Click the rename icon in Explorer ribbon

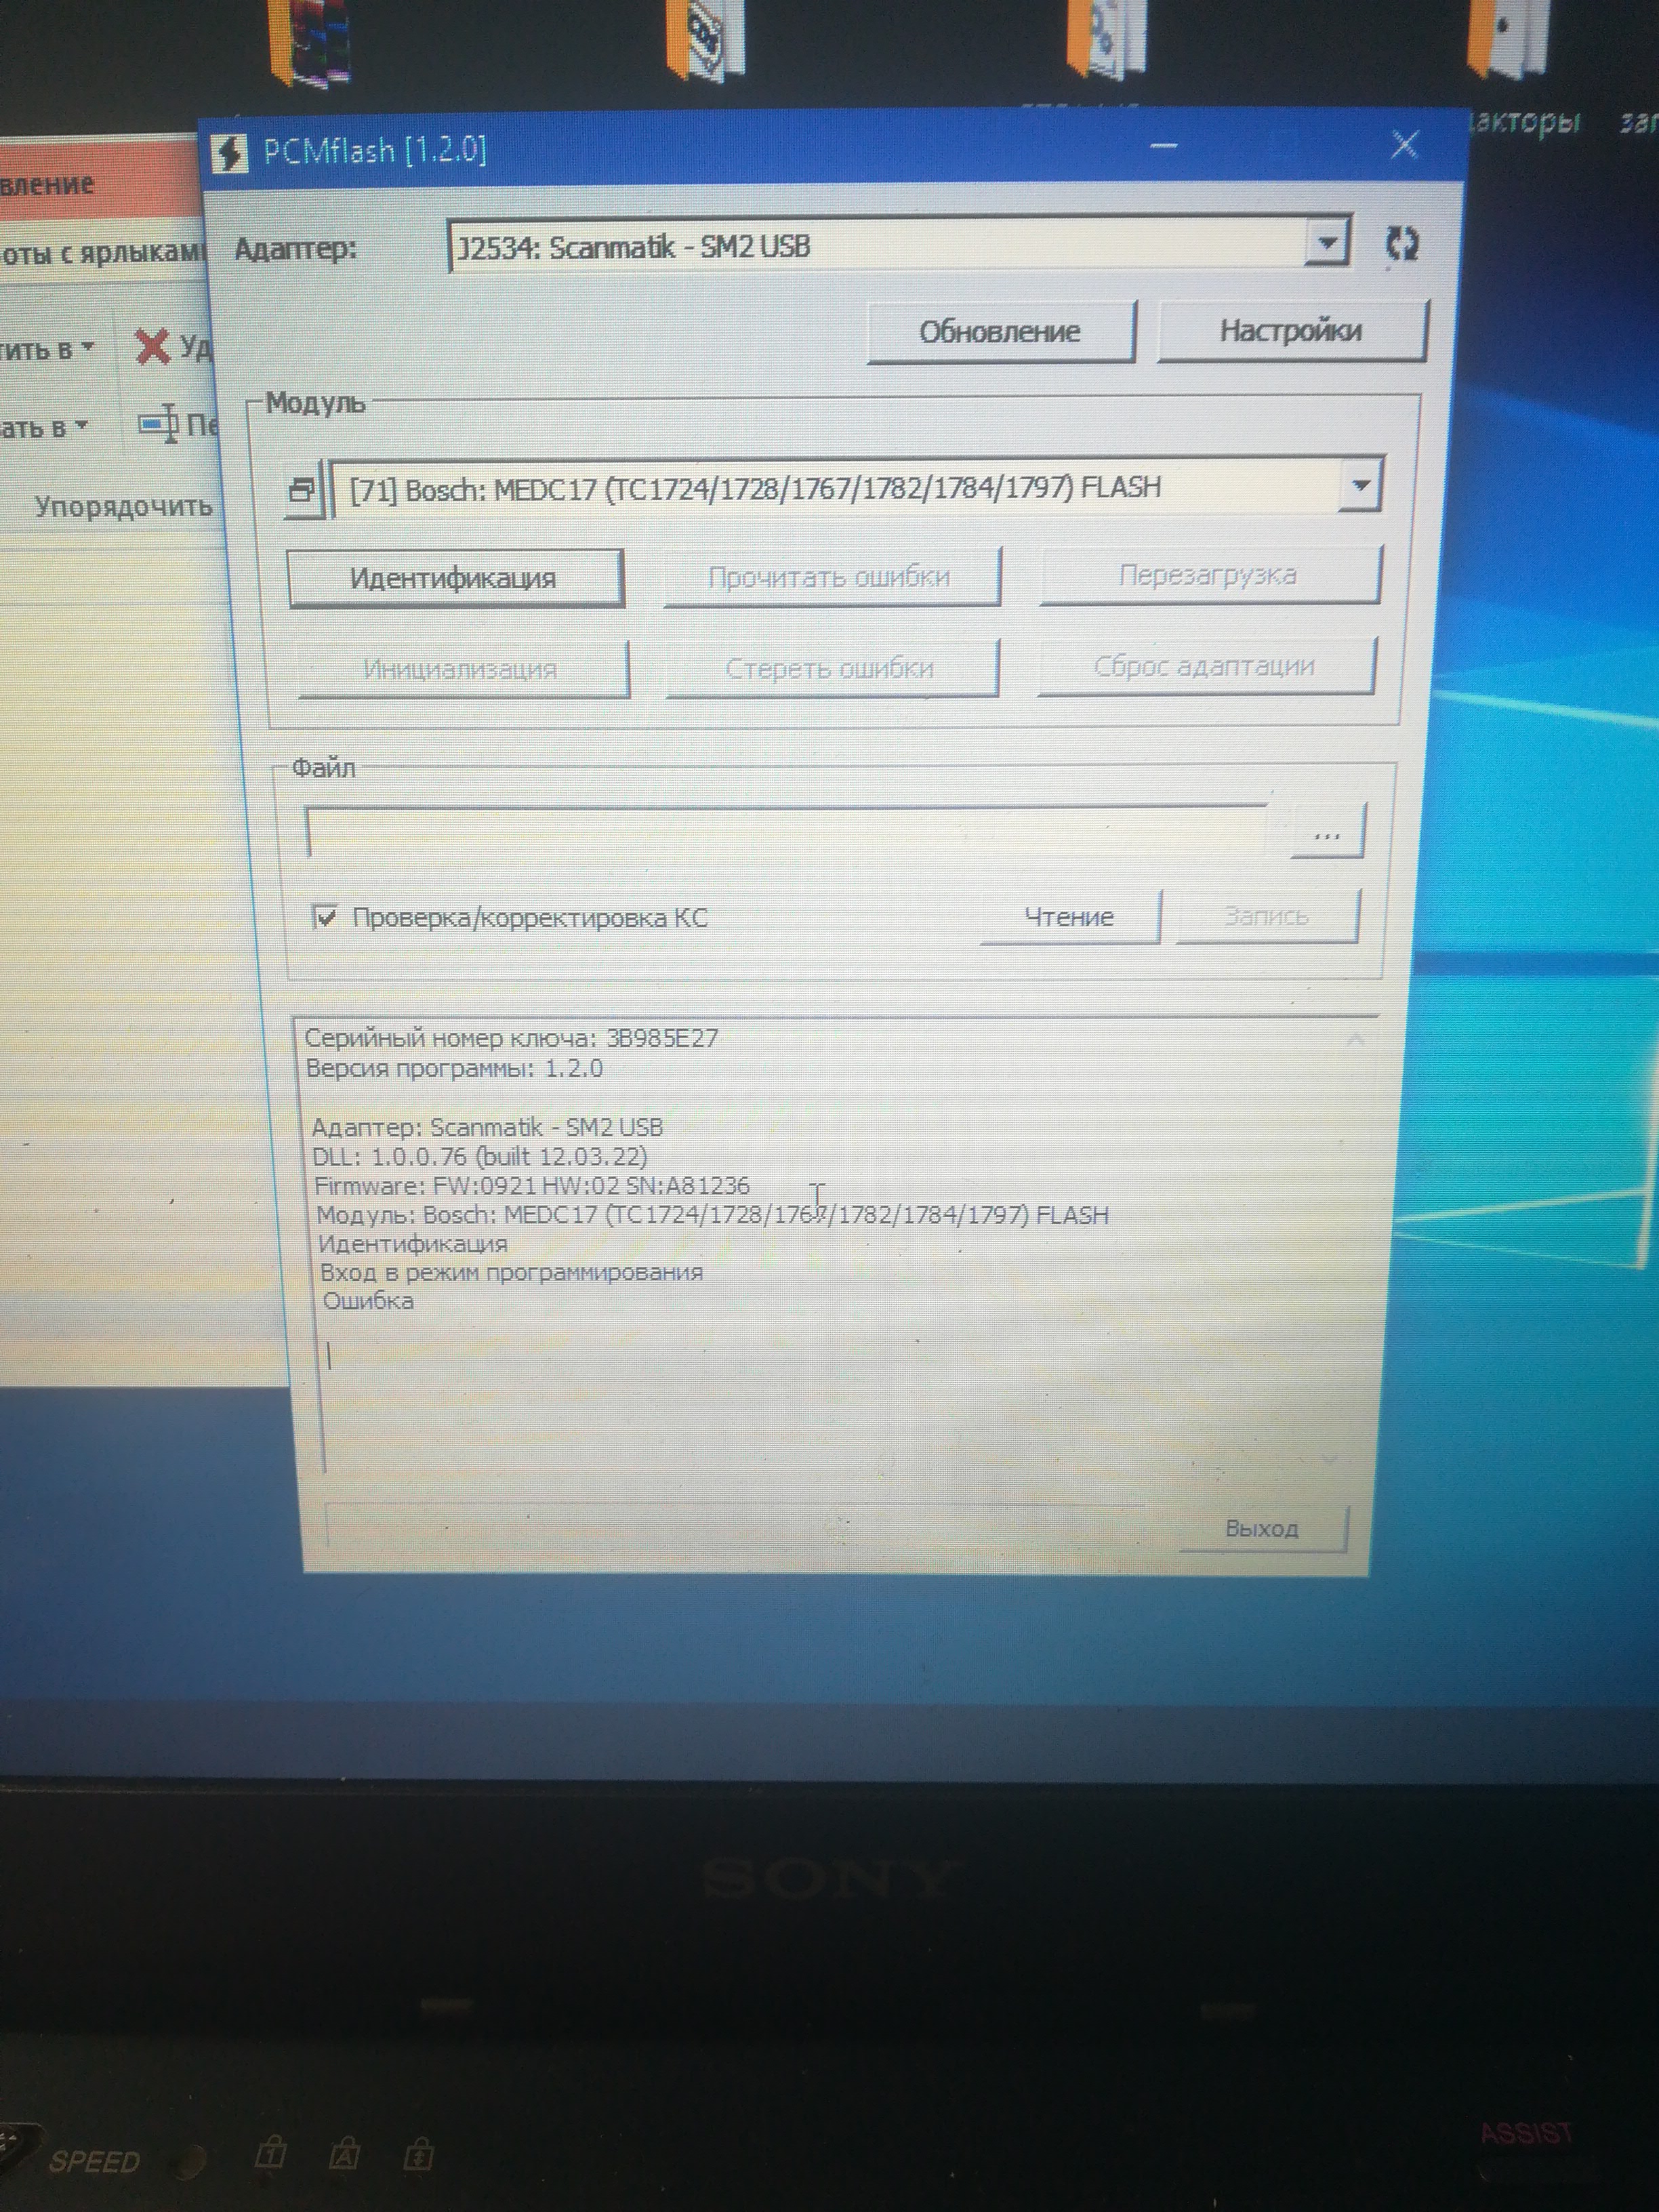tap(159, 424)
